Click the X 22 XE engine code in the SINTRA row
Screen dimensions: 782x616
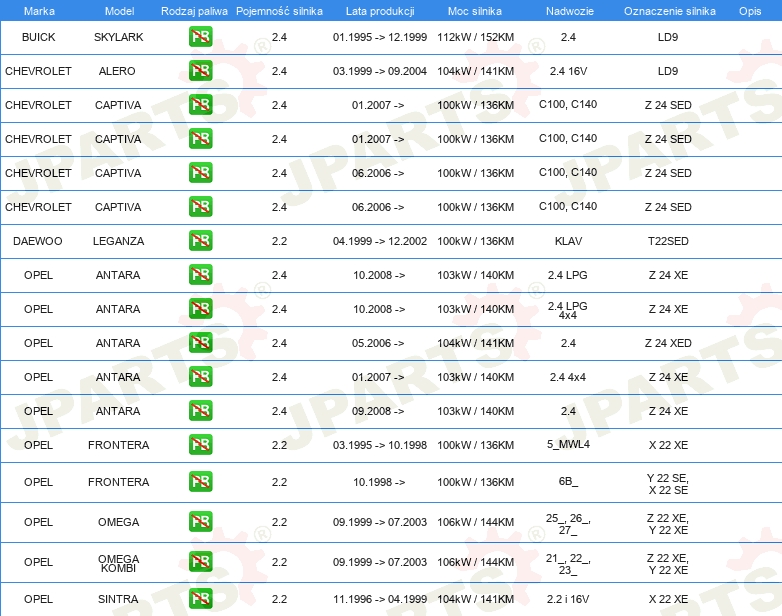668,599
